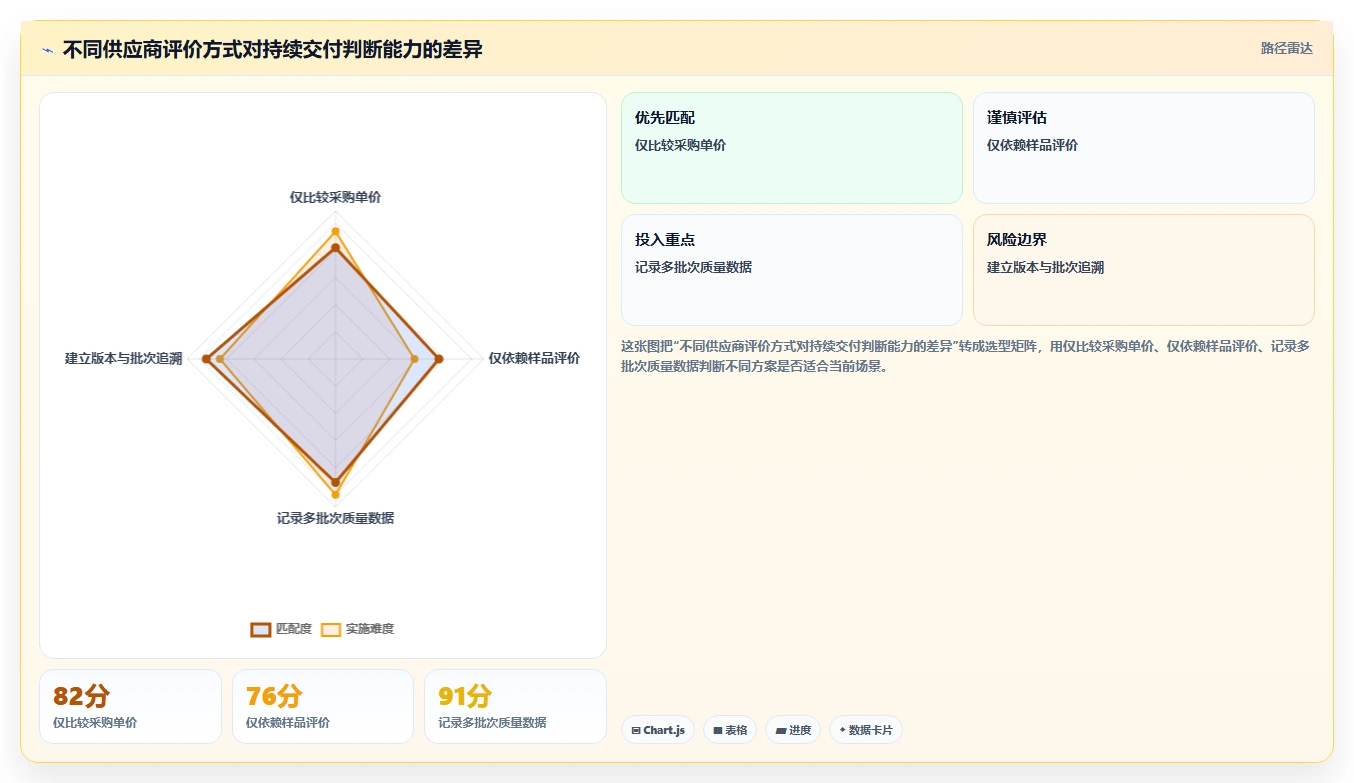This screenshot has width=1354, height=783.
Task: Click 仅比较采购单价 label under 82分
Action: [x=95, y=722]
